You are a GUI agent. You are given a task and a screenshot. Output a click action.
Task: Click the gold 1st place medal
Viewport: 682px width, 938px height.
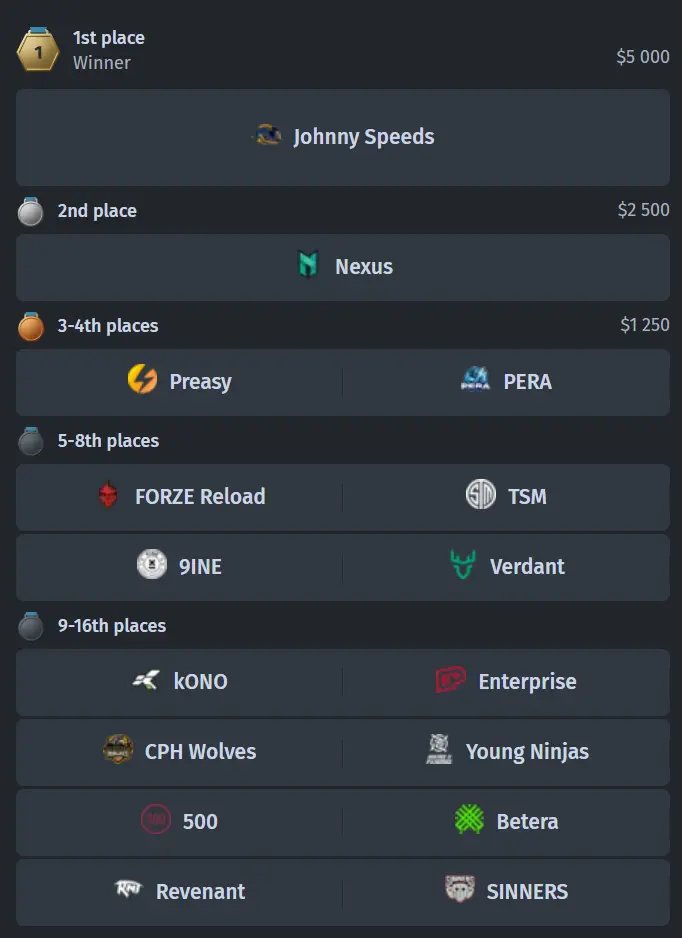point(38,50)
